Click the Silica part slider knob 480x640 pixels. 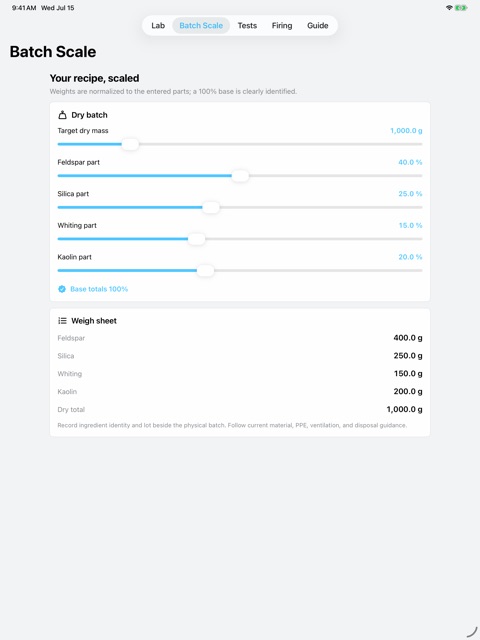pyautogui.click(x=211, y=207)
